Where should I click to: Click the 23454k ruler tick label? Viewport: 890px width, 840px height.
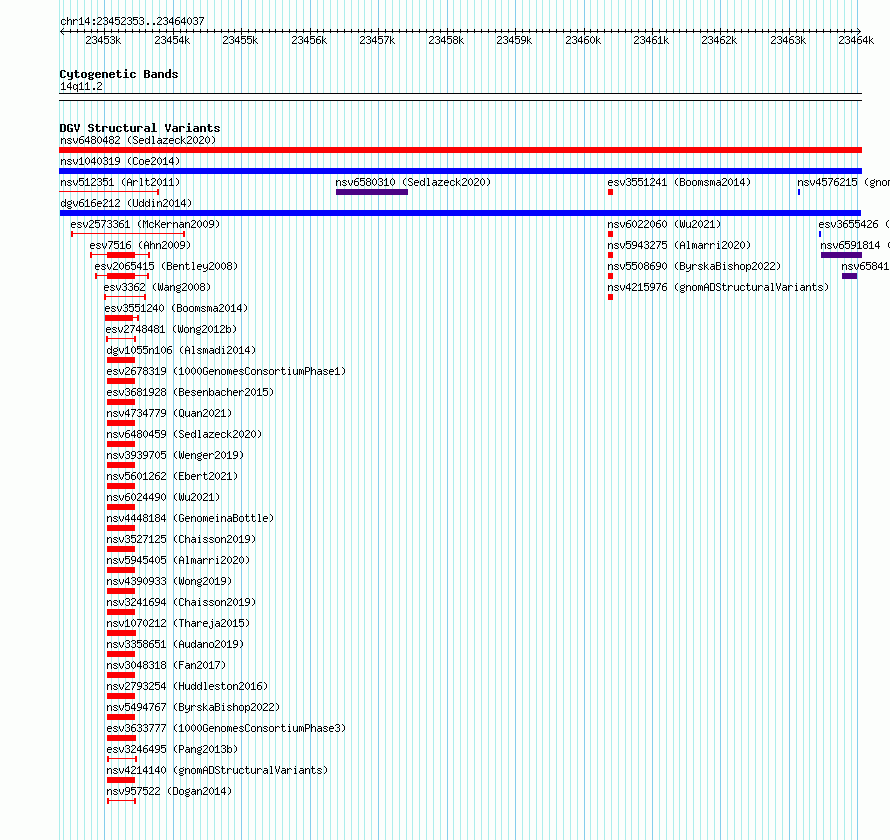(x=172, y=40)
